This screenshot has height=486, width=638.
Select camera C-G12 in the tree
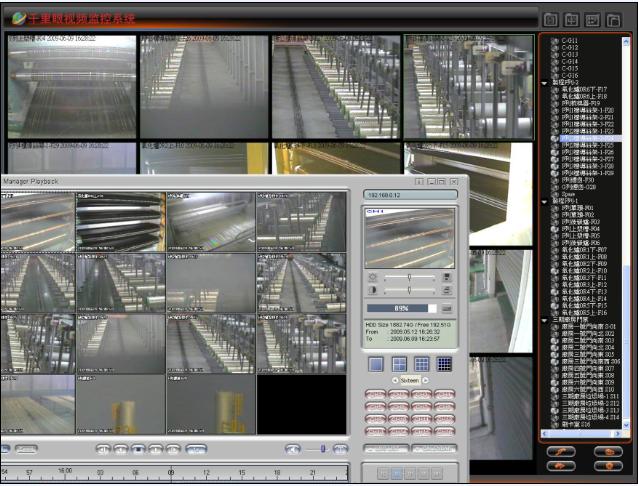pyautogui.click(x=570, y=48)
